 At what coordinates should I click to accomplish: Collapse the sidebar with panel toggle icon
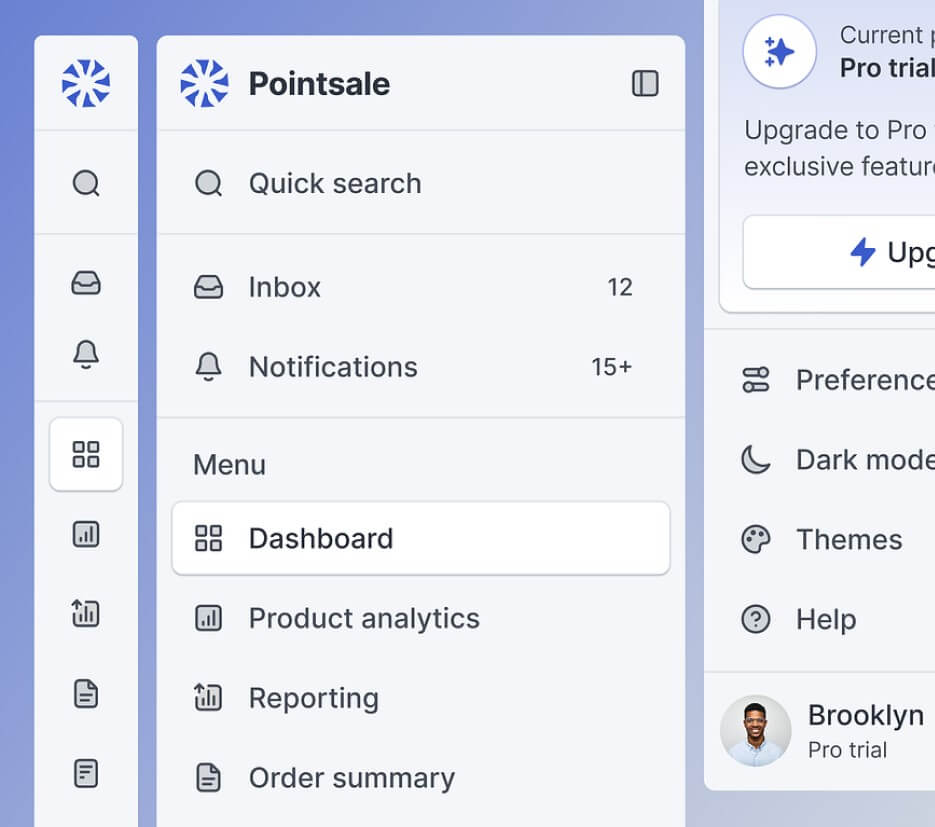tap(645, 83)
